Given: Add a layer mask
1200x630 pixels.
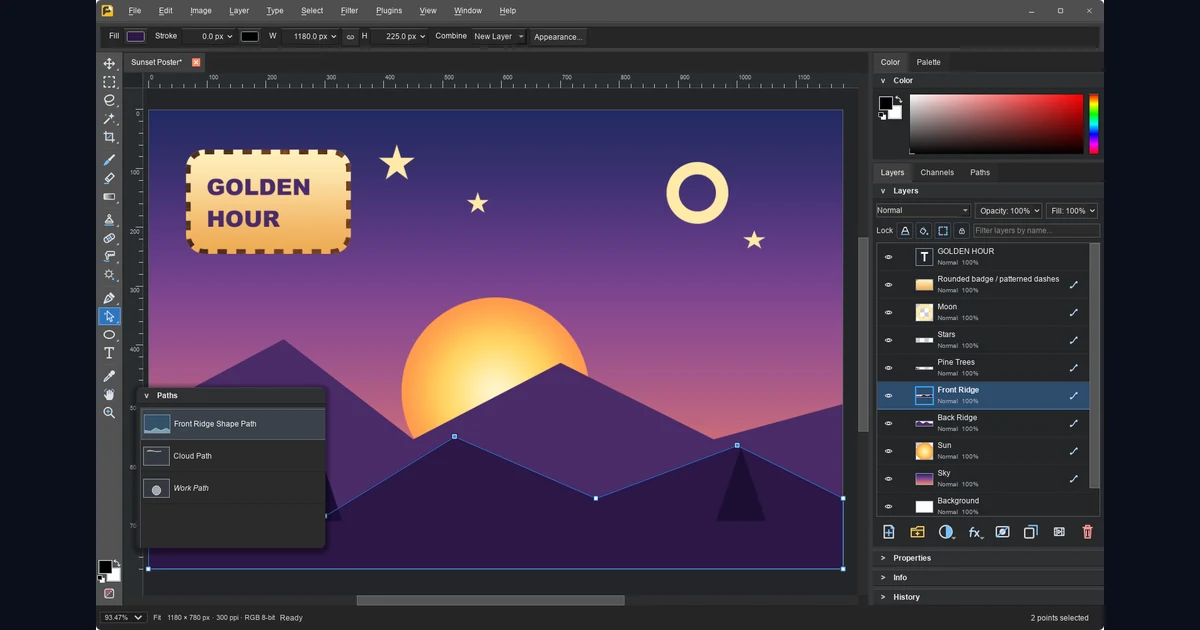Looking at the screenshot, I should (1002, 532).
